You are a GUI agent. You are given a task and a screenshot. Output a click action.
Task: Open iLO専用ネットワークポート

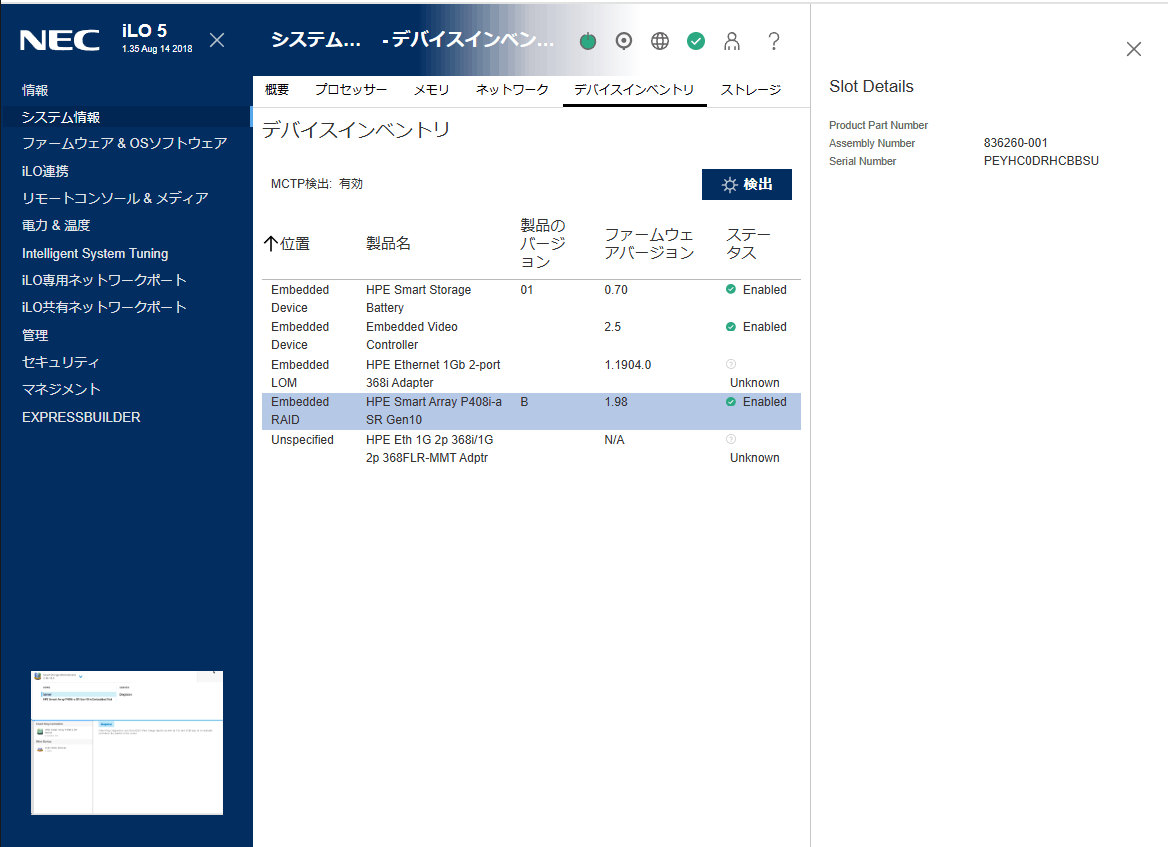click(x=104, y=280)
